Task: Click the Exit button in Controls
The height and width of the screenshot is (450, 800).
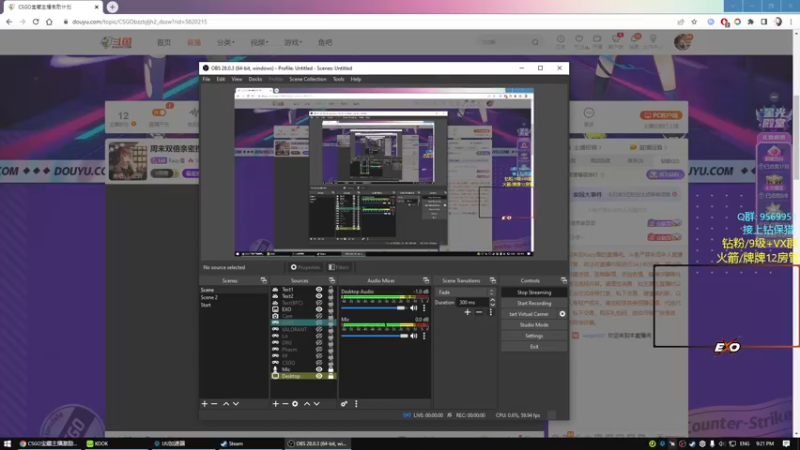Action: (534, 346)
